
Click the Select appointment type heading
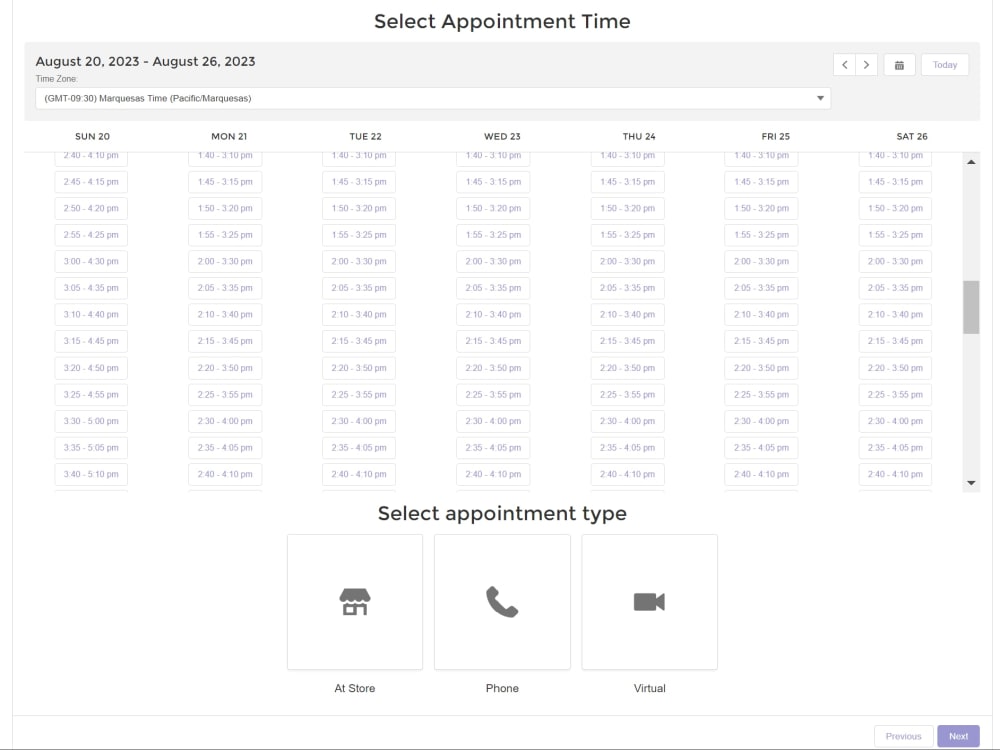502,513
